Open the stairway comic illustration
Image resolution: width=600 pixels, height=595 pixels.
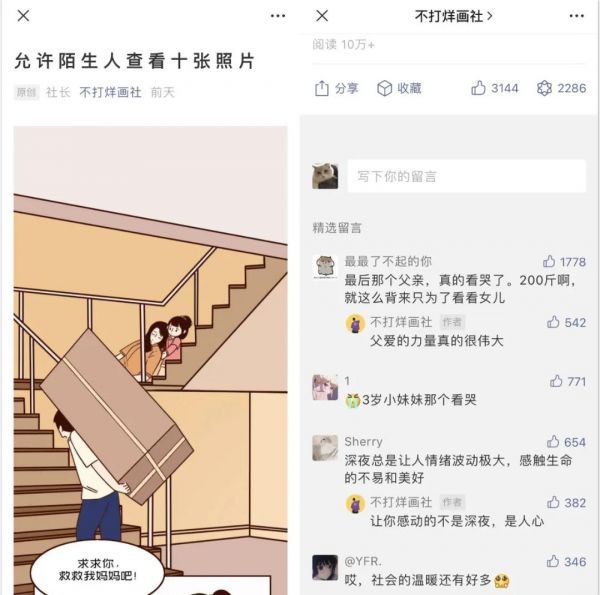(x=150, y=360)
